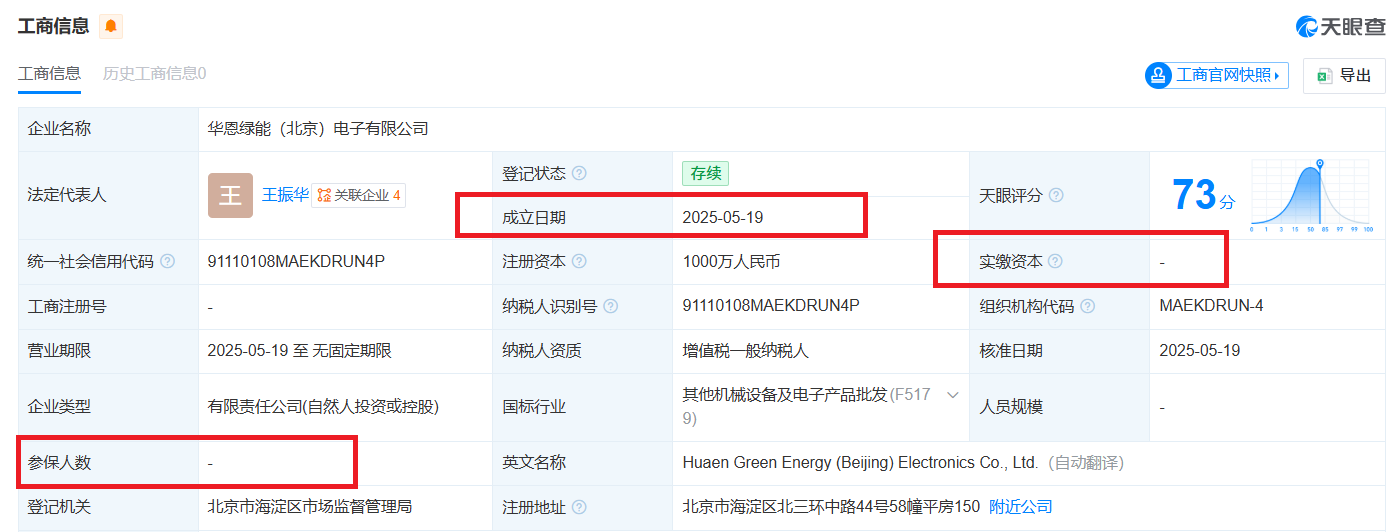Click help icon next to 注册资本
Image resolution: width=1399 pixels, height=532 pixels.
(579, 261)
